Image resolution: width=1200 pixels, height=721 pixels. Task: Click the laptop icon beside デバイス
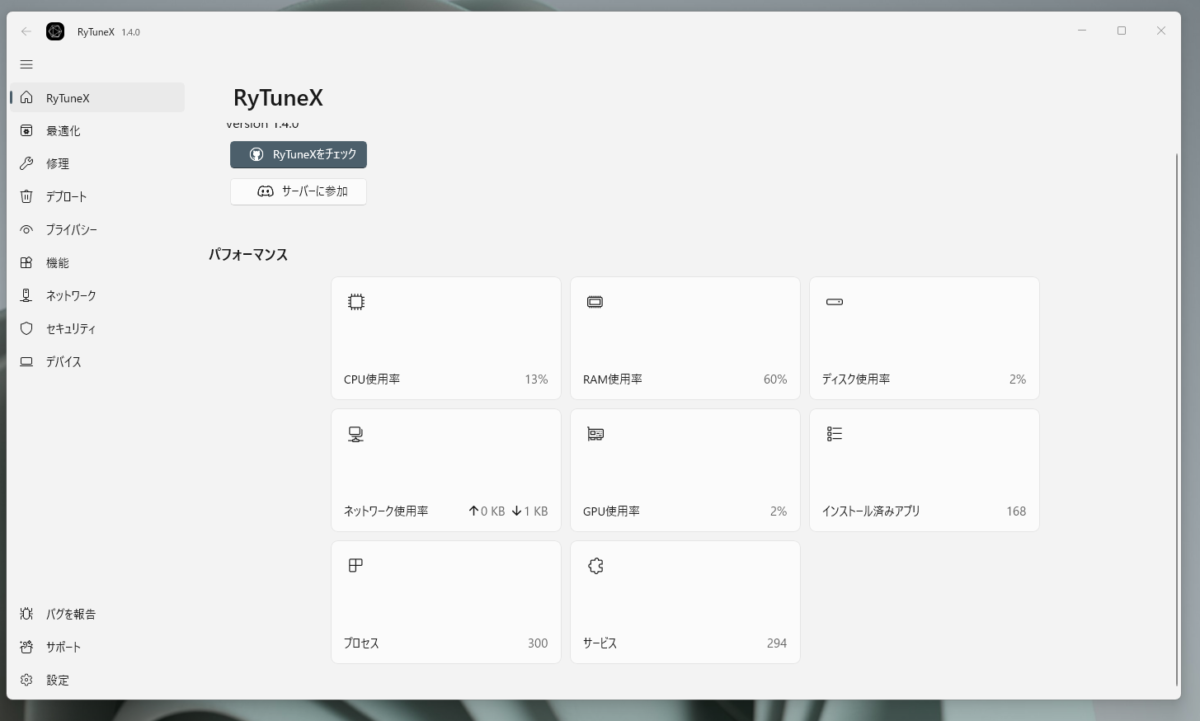27,362
